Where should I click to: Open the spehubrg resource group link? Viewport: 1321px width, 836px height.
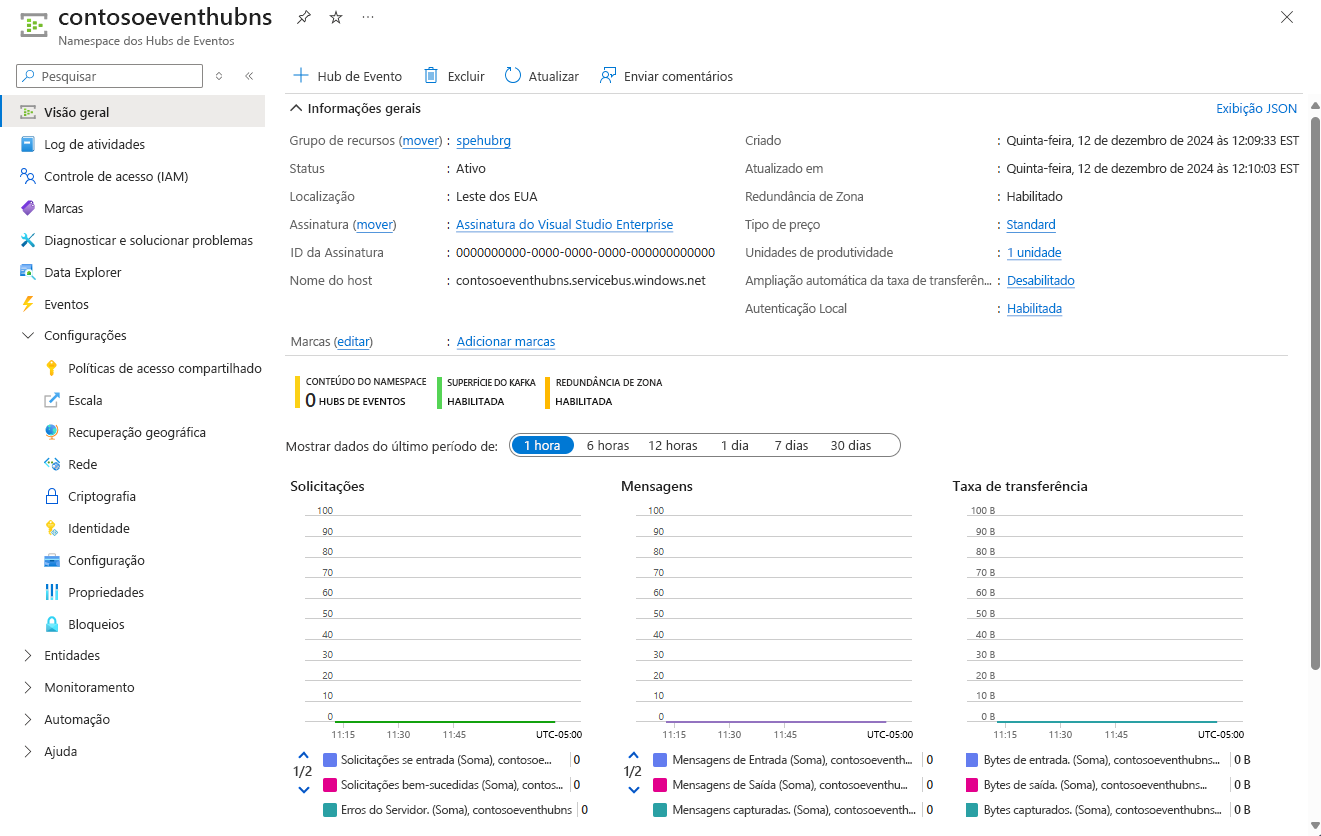click(x=483, y=140)
